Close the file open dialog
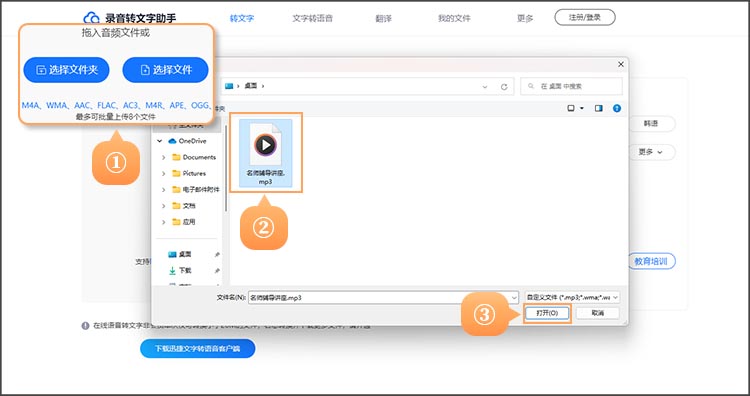Viewport: 750px width, 396px height. coord(621,64)
